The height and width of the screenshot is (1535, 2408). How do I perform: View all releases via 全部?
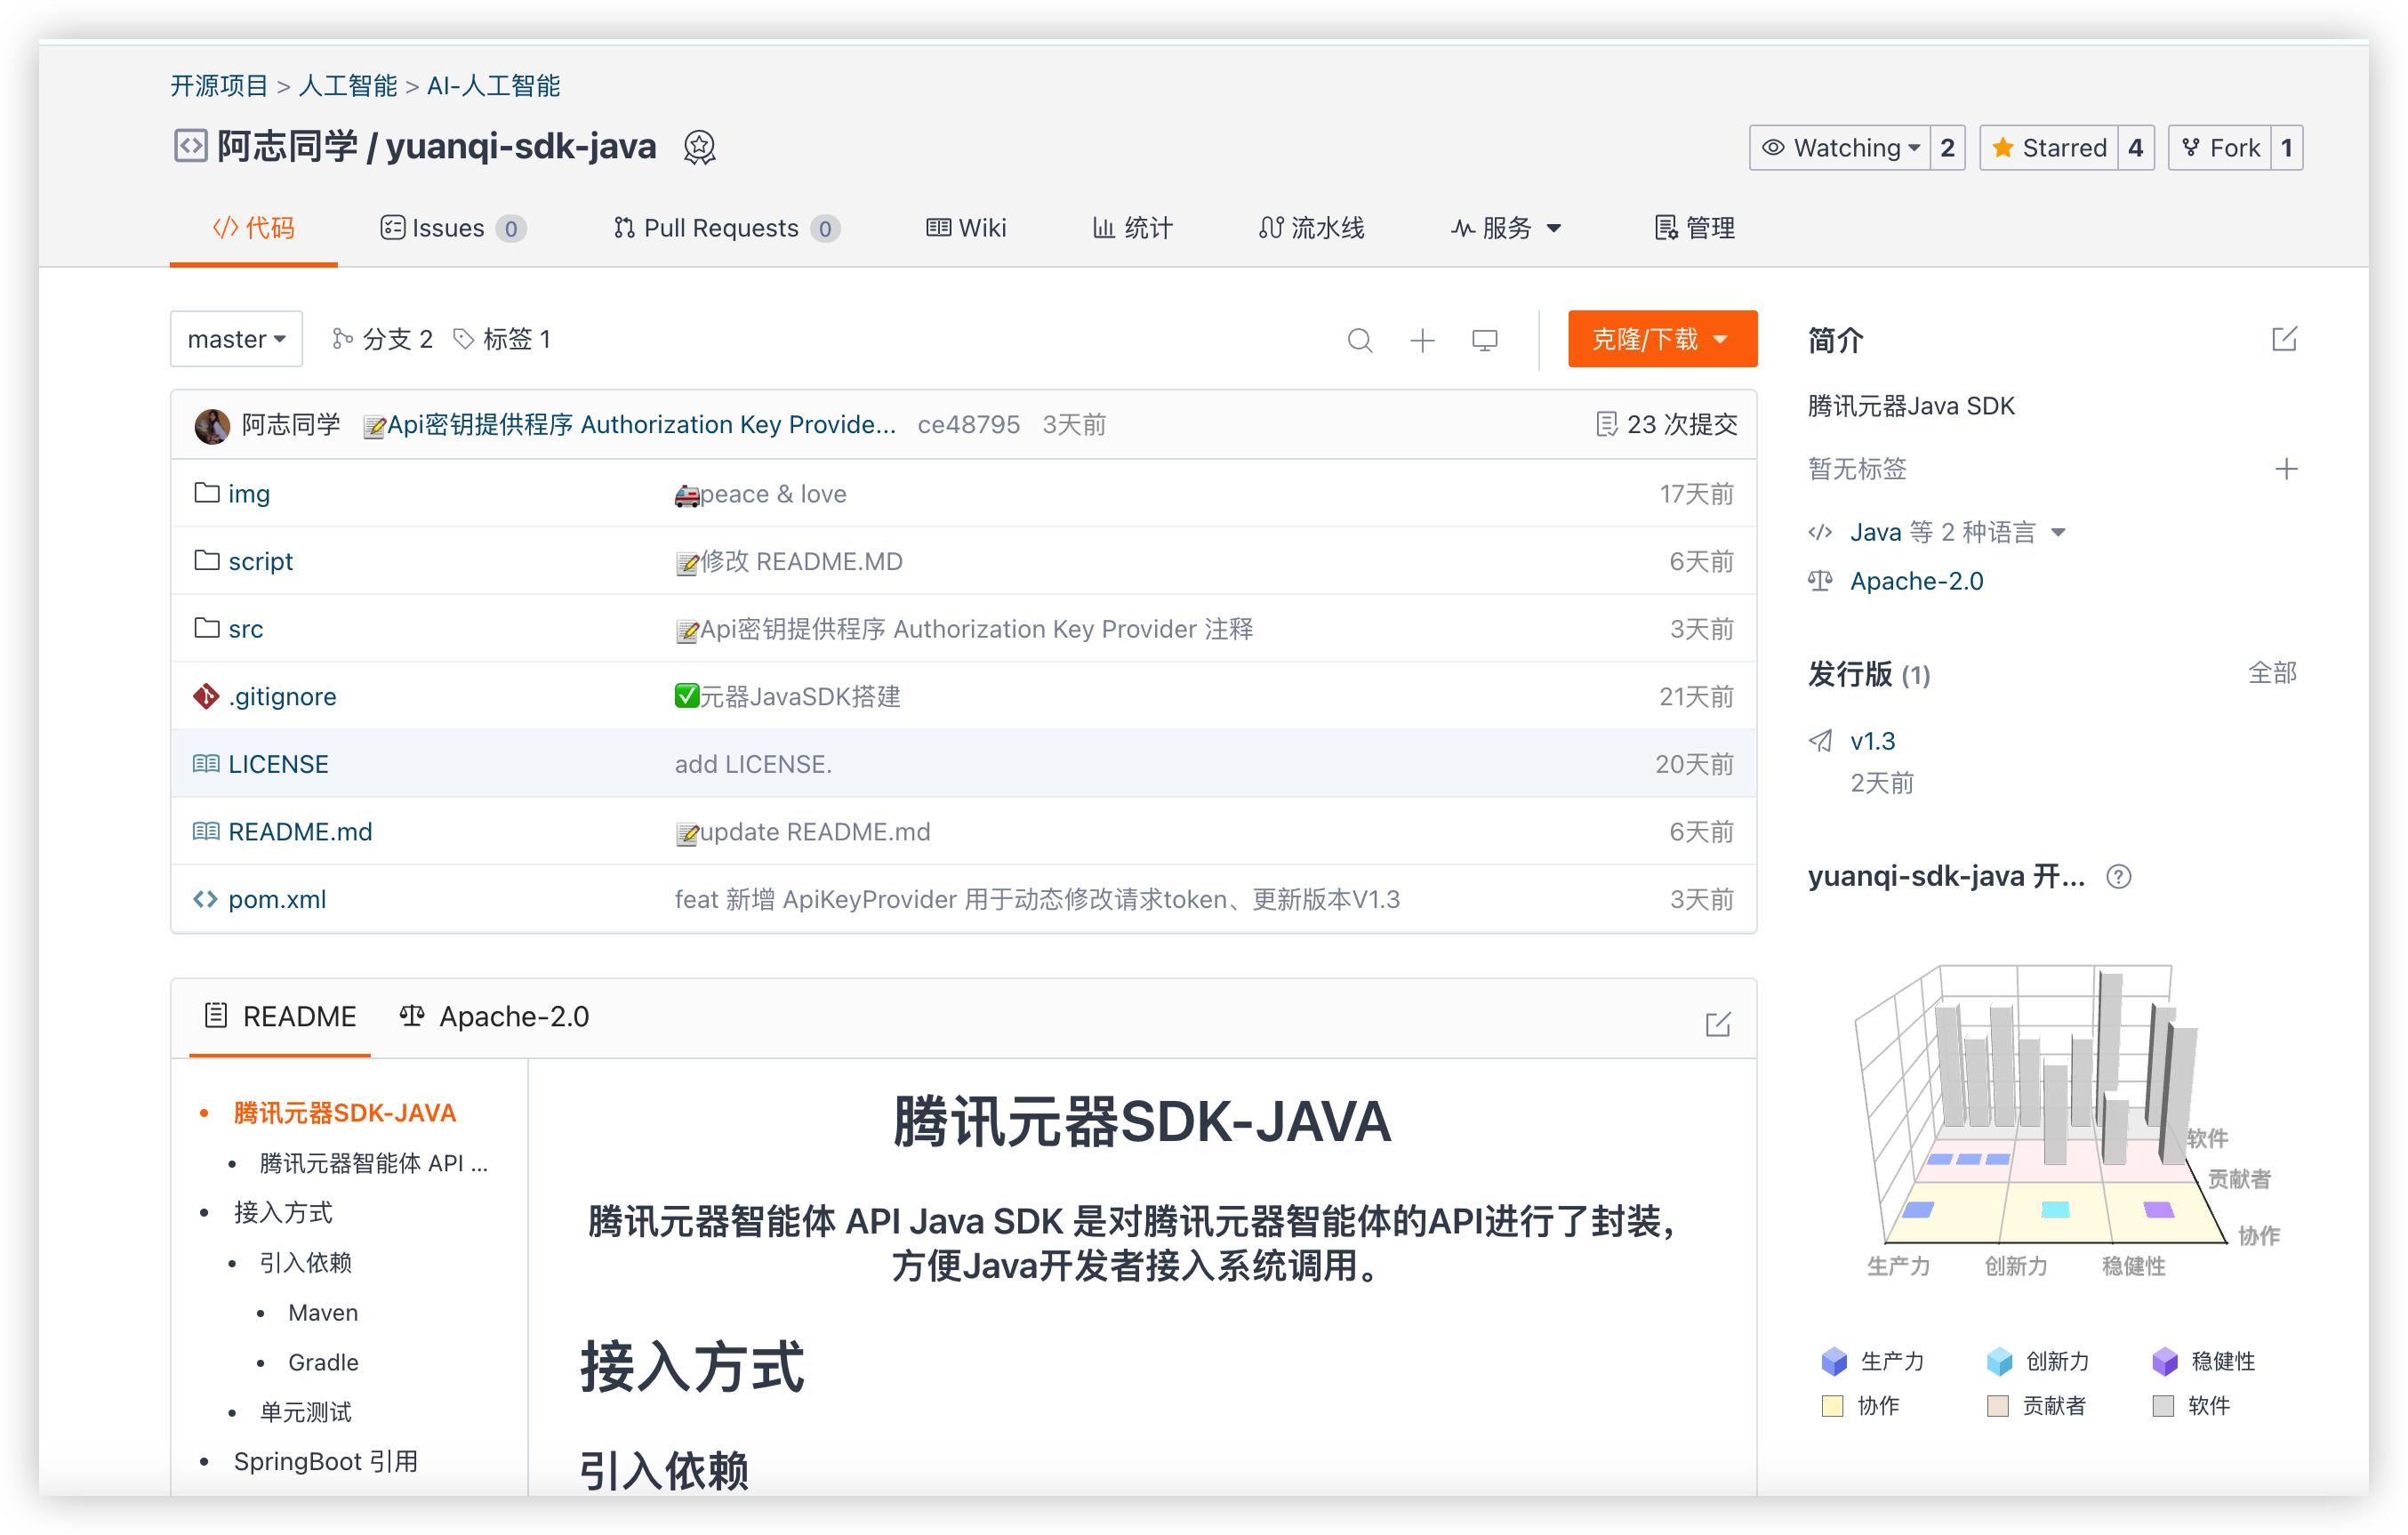pyautogui.click(x=2272, y=673)
